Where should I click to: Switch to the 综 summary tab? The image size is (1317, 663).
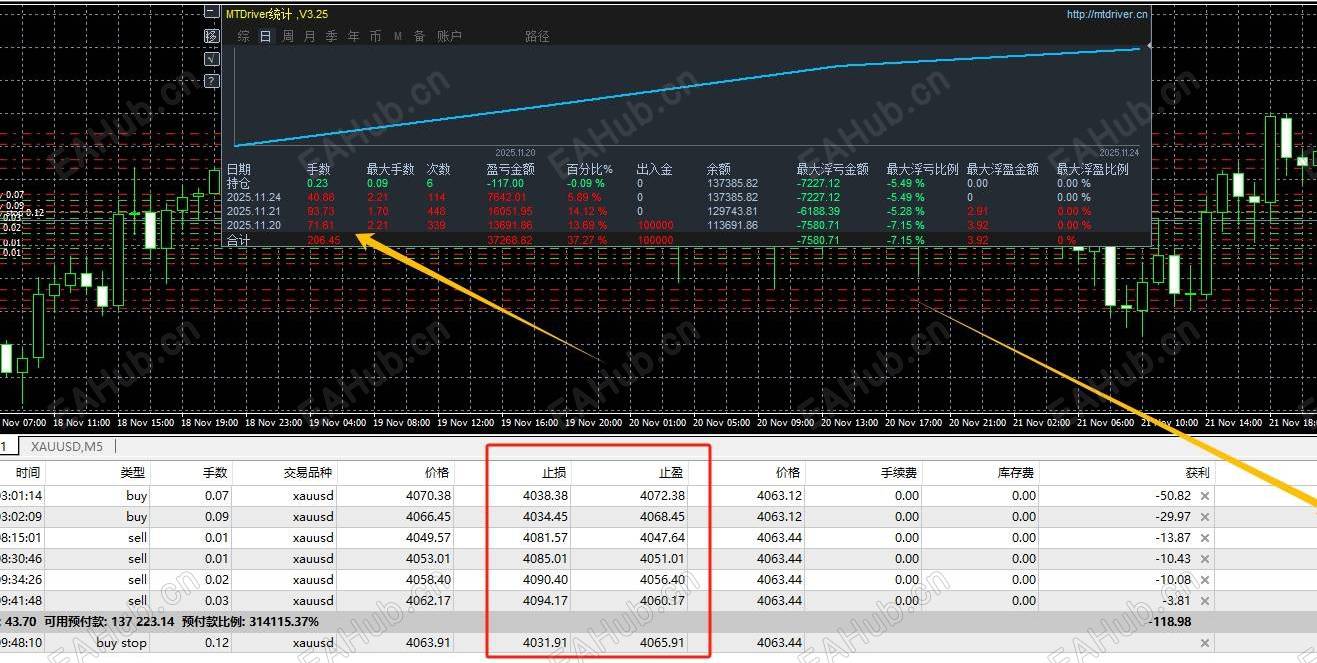[x=244, y=36]
